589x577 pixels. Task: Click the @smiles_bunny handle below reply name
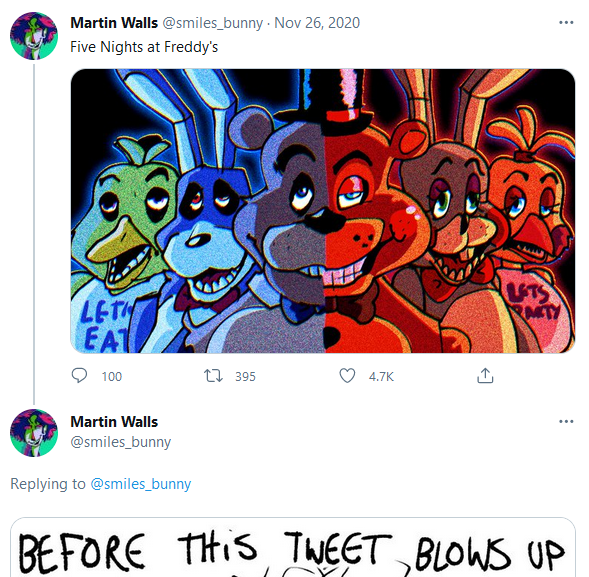121,442
